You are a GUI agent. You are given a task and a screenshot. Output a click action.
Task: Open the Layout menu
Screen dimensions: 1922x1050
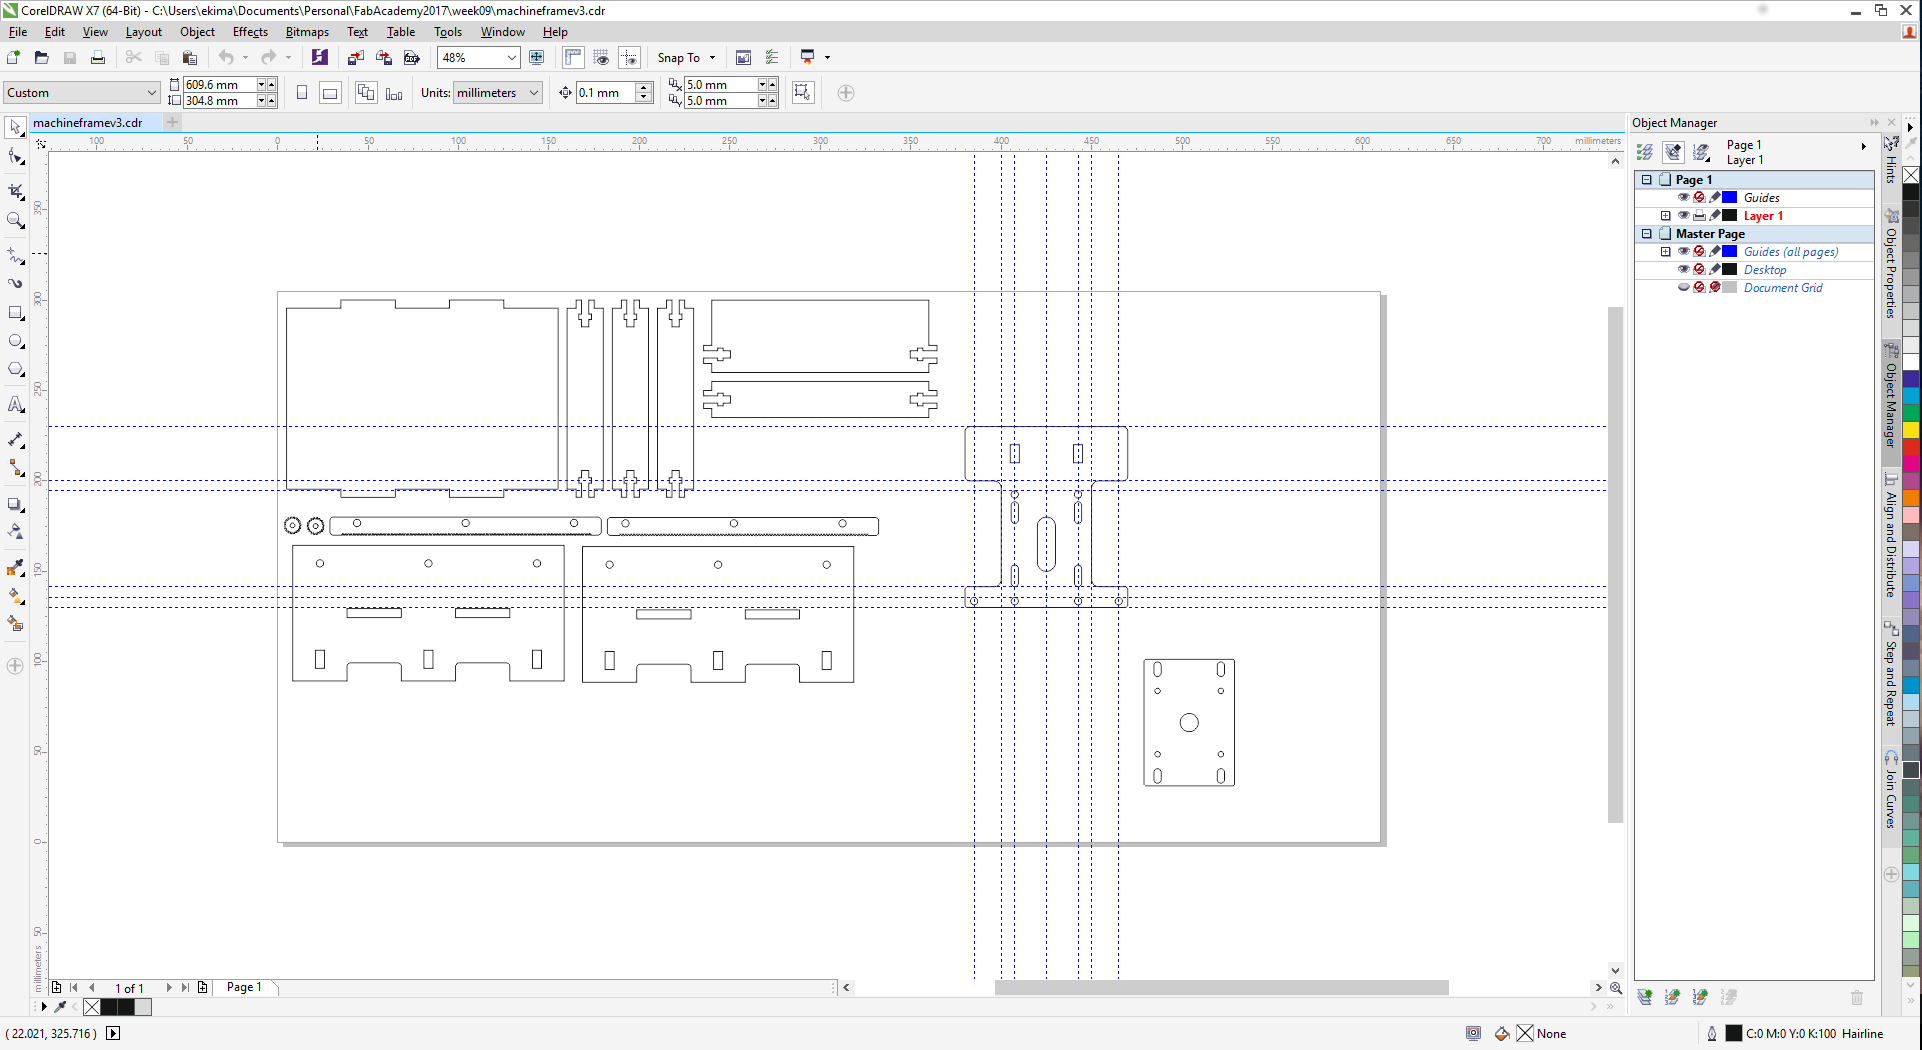pos(143,32)
